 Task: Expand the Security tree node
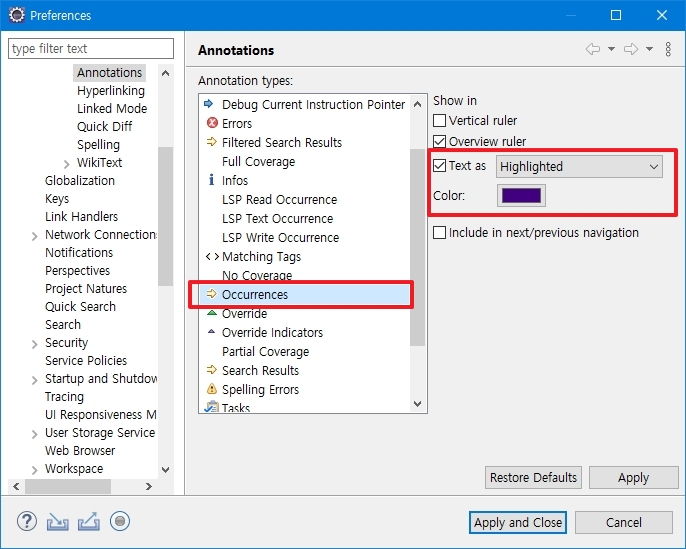coord(35,344)
